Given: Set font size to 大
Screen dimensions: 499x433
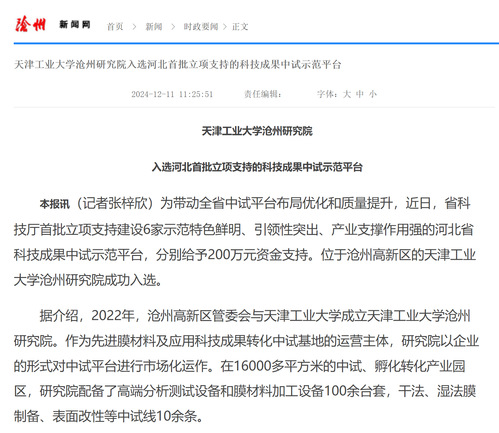Looking at the screenshot, I should 347,94.
